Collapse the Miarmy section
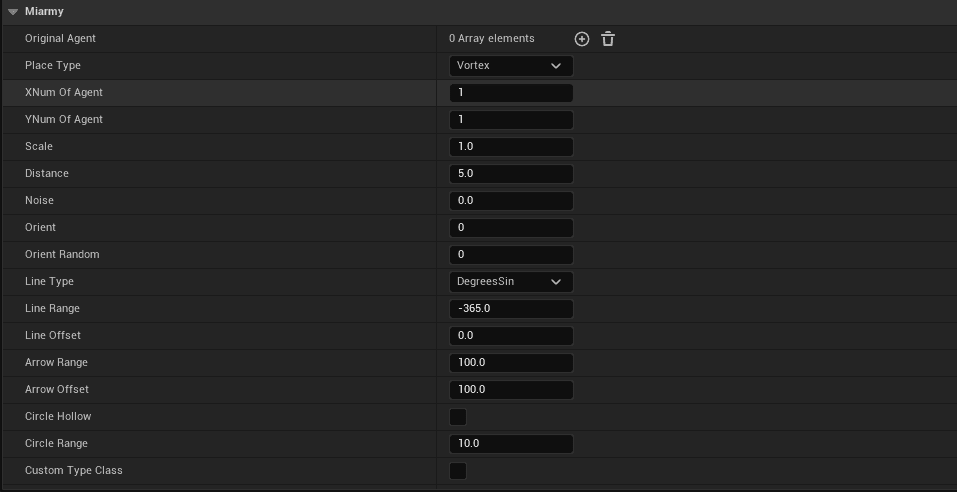 (12, 12)
